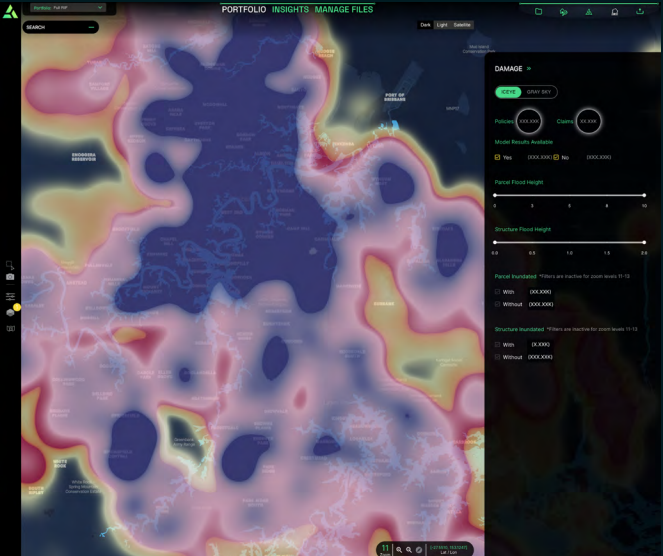This screenshot has width=663, height=556.
Task: Check the With box under Parcel Inundated
Action: [x=498, y=291]
